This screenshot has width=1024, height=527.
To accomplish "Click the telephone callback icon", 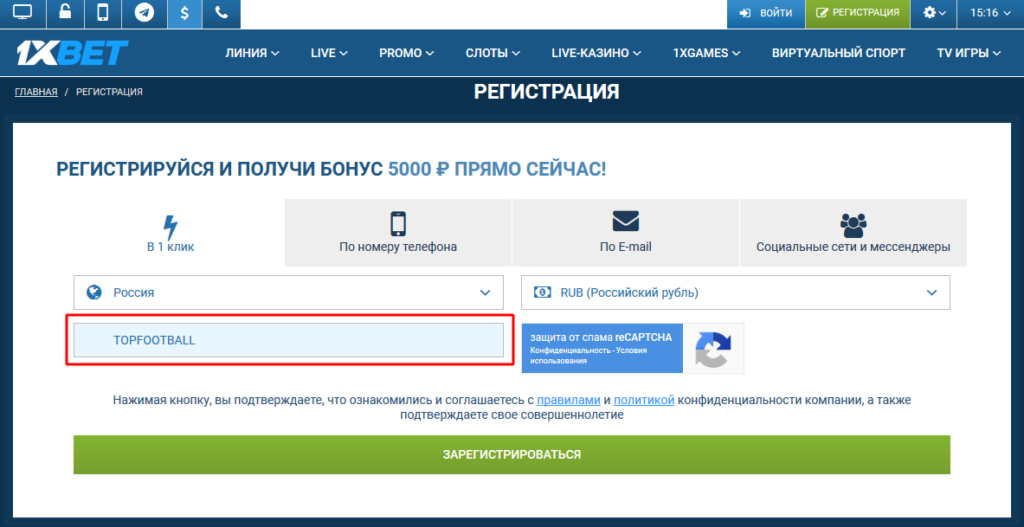I will 221,14.
